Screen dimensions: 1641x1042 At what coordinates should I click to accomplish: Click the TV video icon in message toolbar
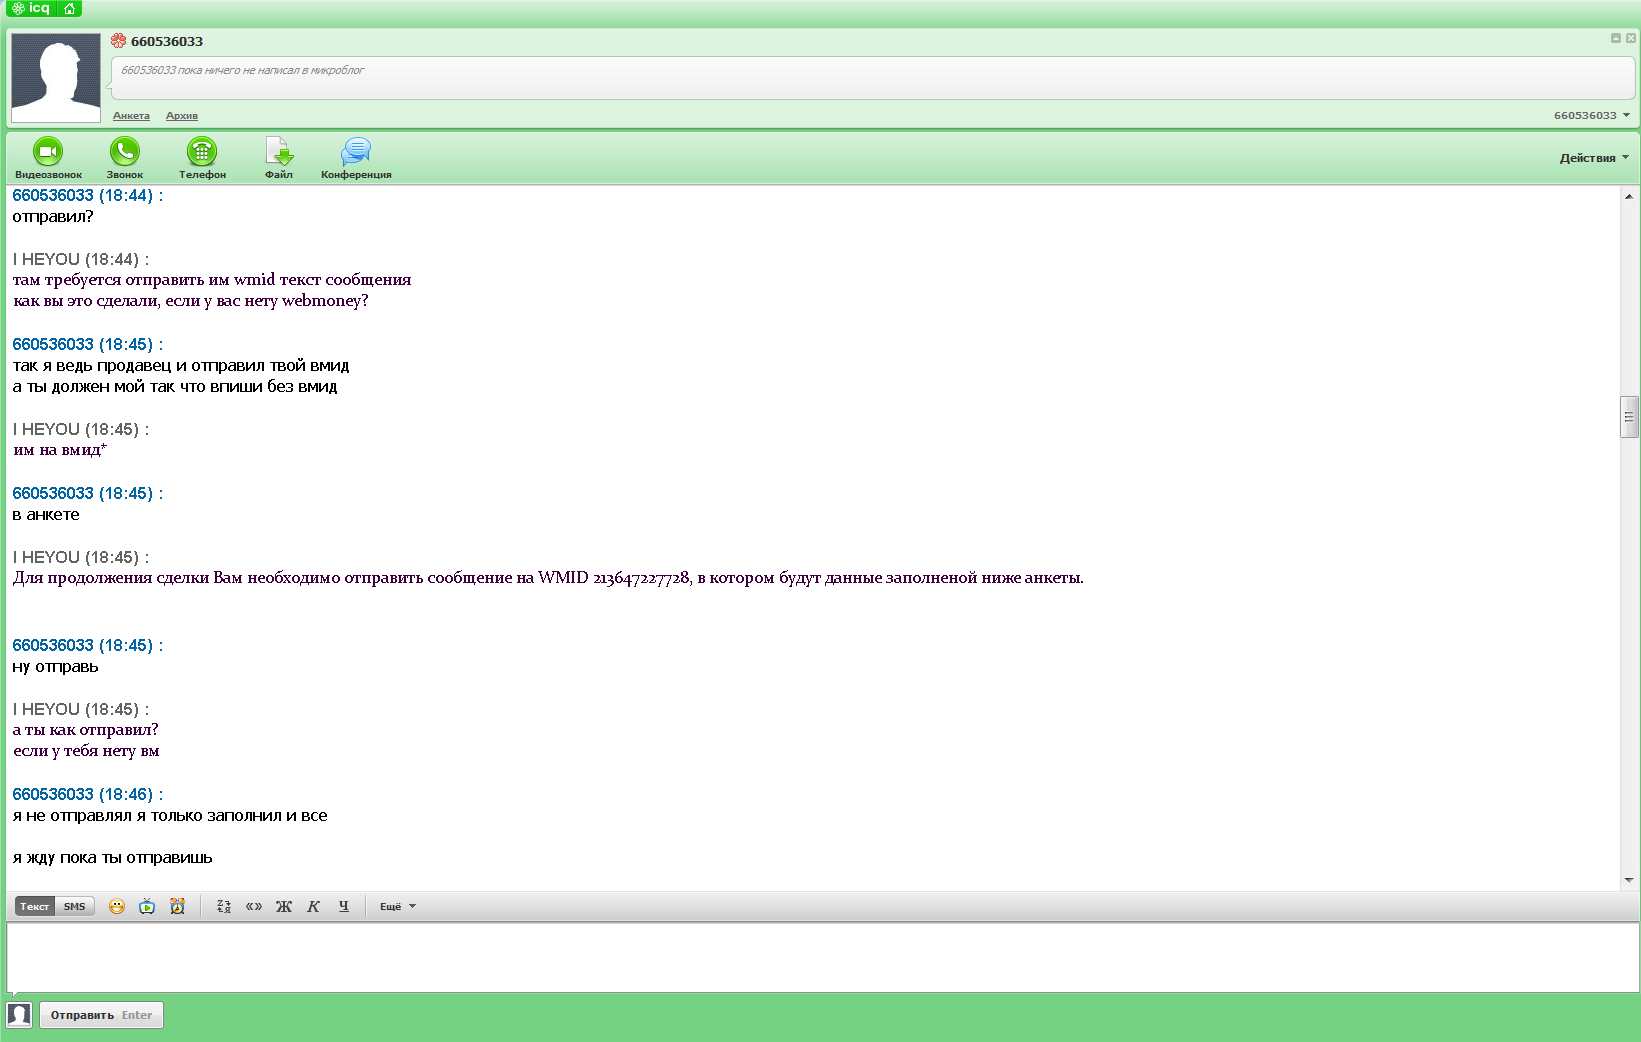(147, 906)
